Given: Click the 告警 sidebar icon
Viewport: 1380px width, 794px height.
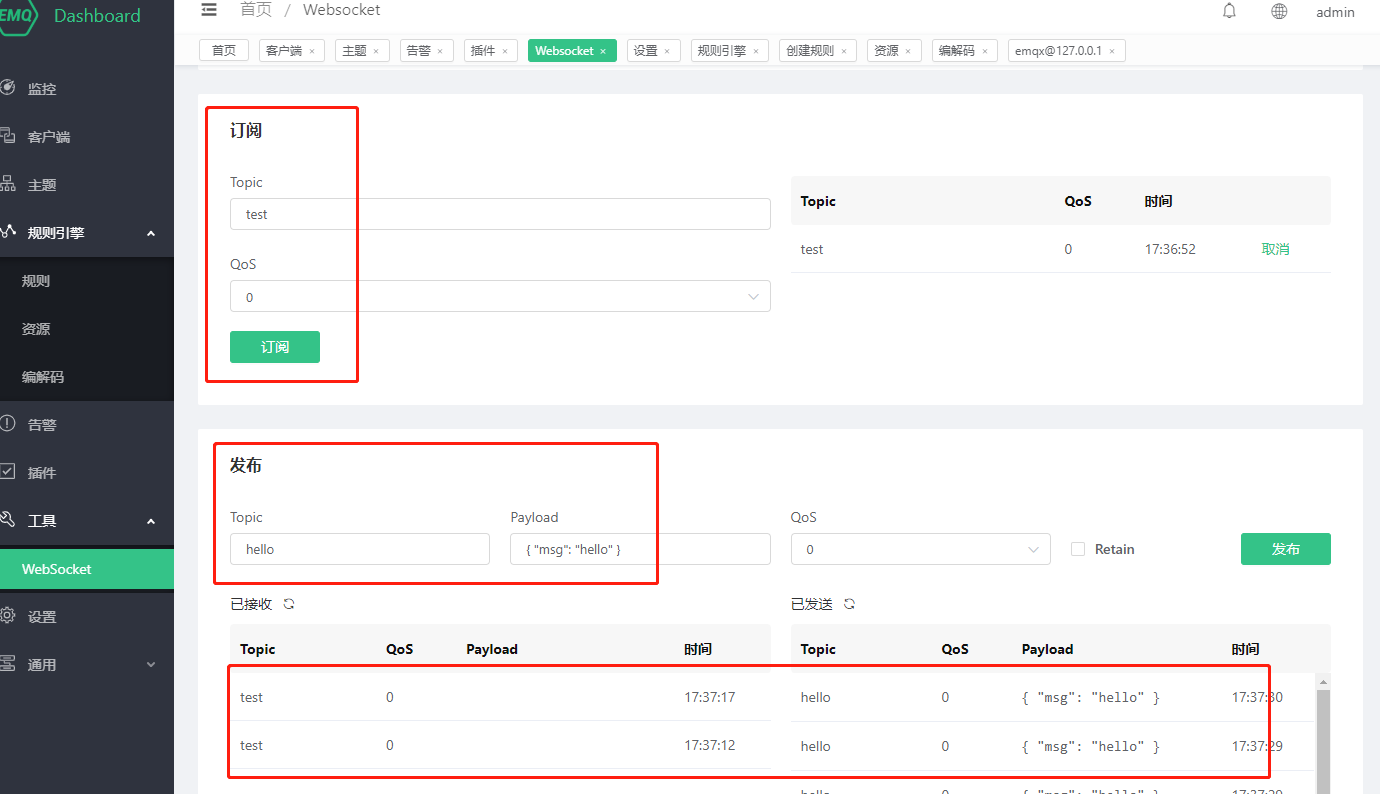Looking at the screenshot, I should 7,424.
